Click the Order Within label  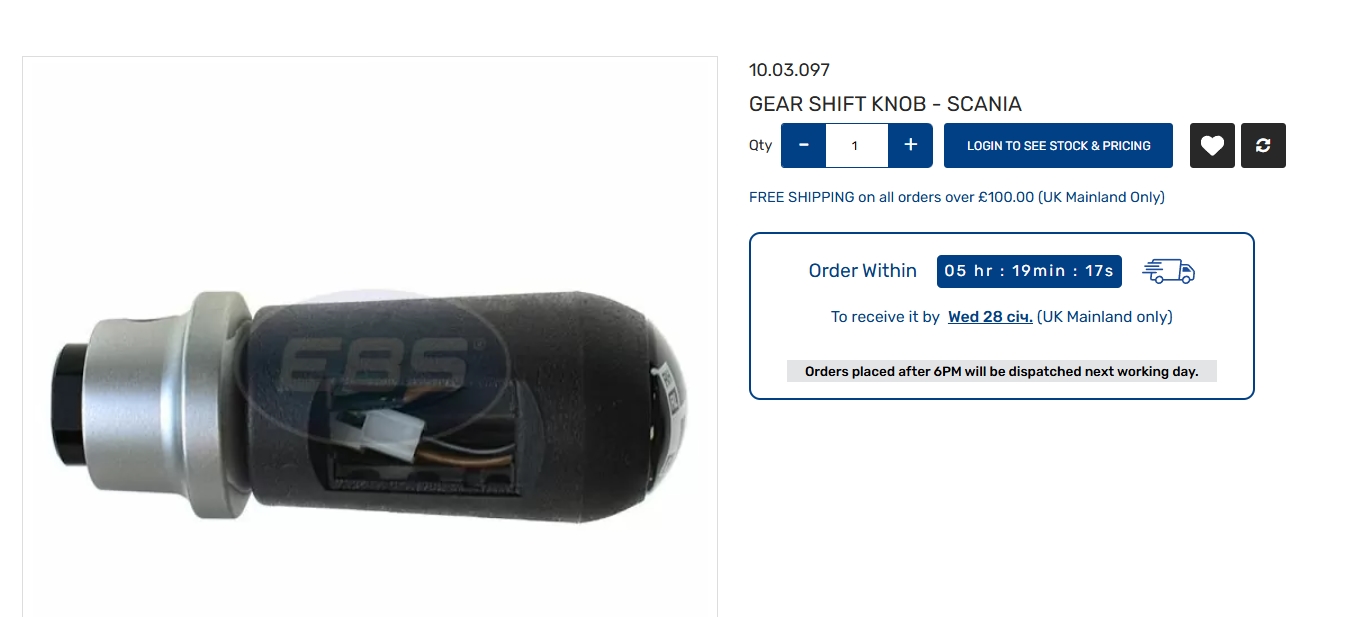[863, 271]
